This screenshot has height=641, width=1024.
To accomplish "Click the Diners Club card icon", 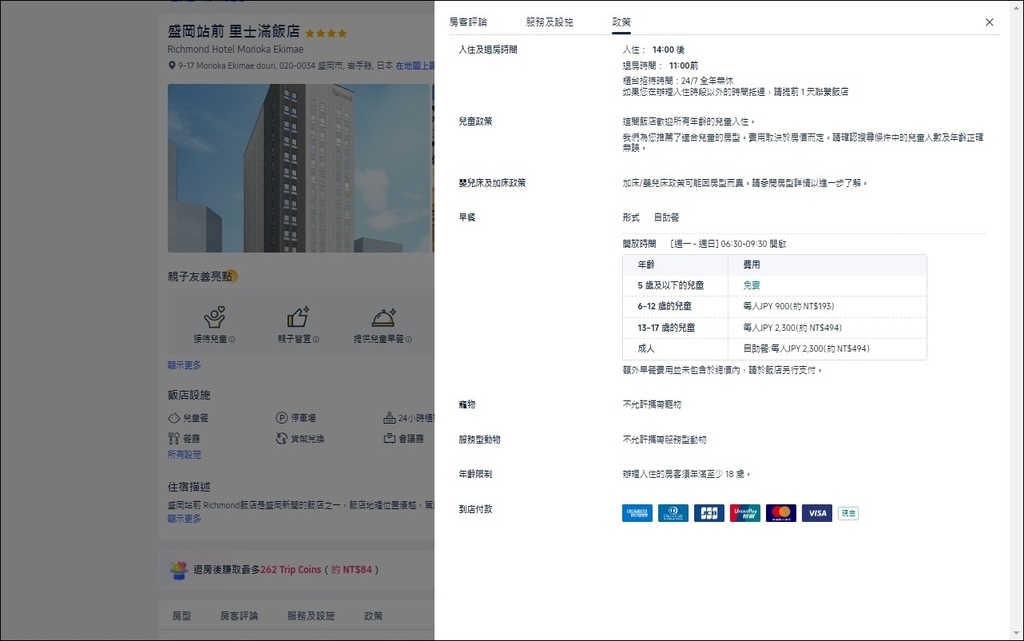I will pos(673,513).
